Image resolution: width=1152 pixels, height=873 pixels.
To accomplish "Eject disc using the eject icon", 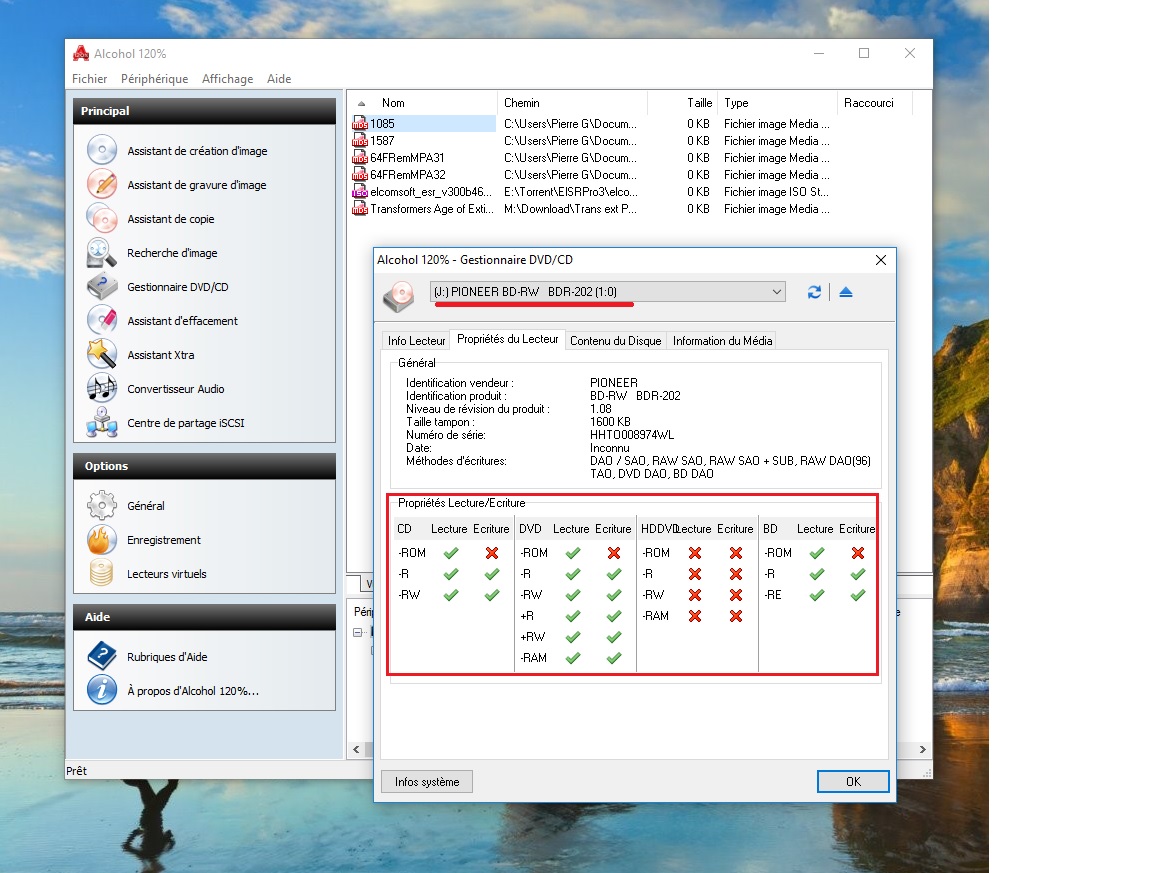I will coord(846,292).
